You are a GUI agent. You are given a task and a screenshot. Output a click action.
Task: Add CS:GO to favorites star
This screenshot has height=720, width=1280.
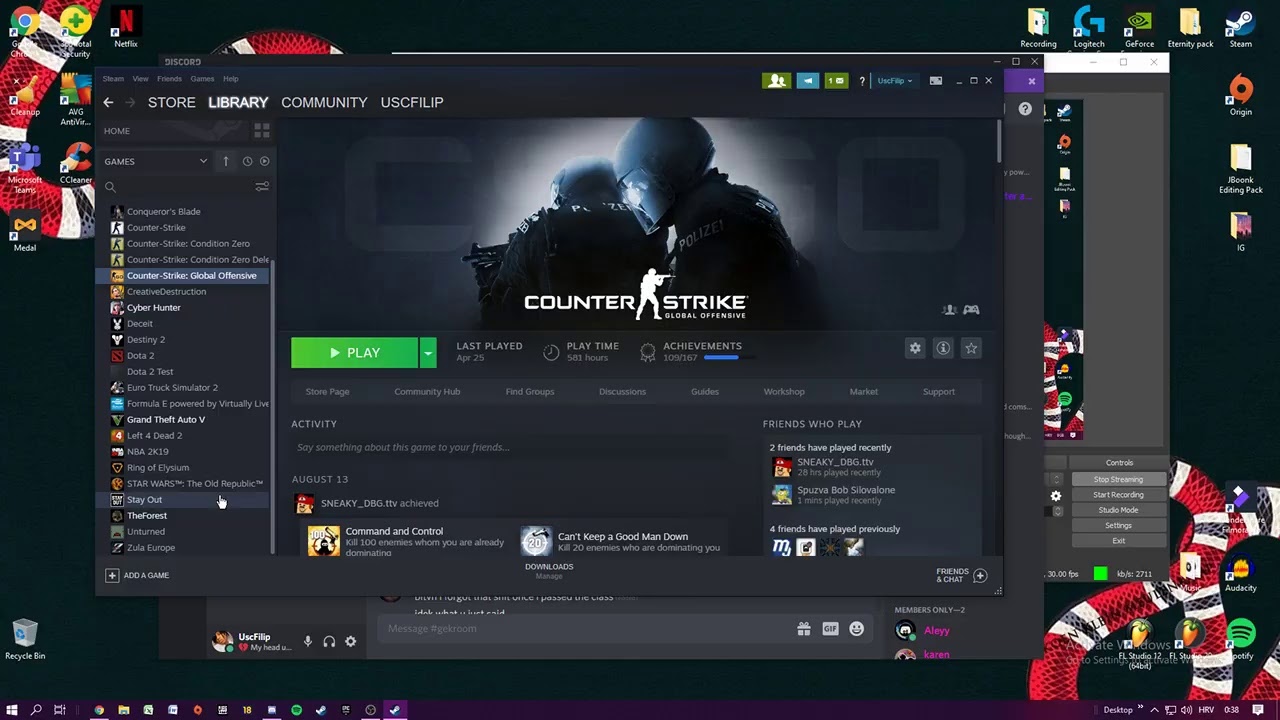pyautogui.click(x=971, y=348)
